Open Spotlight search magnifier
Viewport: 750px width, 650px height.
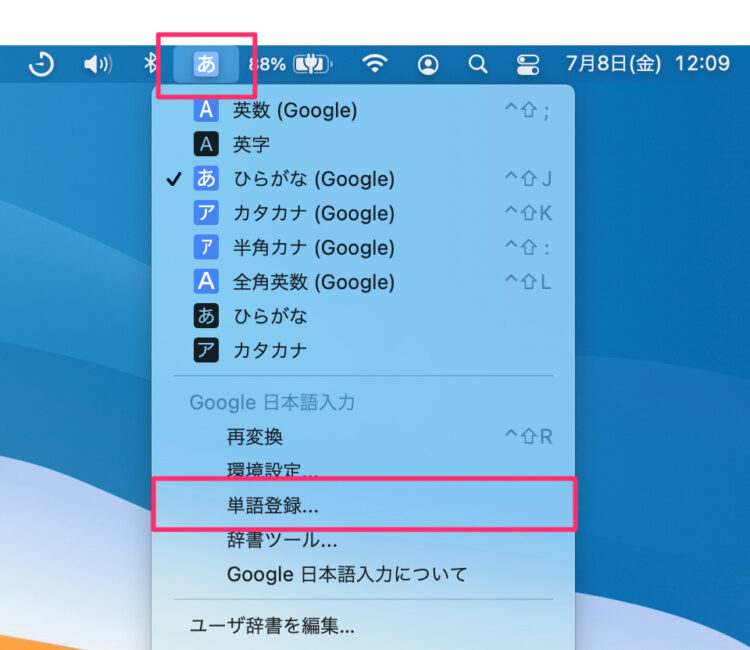477,64
